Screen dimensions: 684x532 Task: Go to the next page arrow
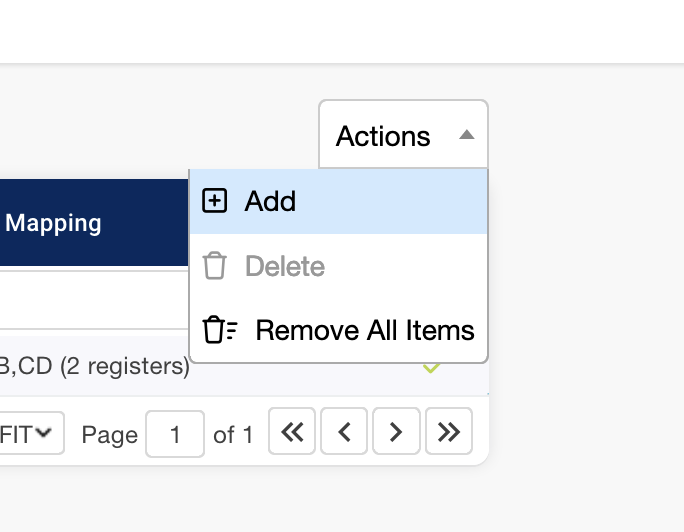[x=396, y=432]
